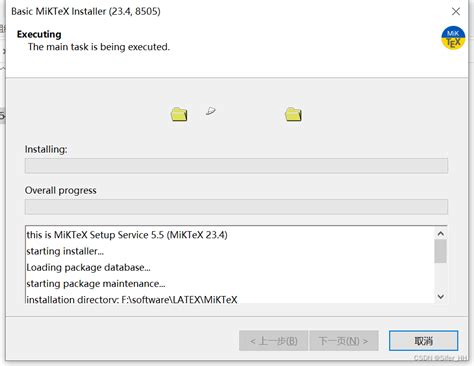This screenshot has width=474, height=366.
Task: Click the log scrollbar up arrow
Action: pos(441,234)
